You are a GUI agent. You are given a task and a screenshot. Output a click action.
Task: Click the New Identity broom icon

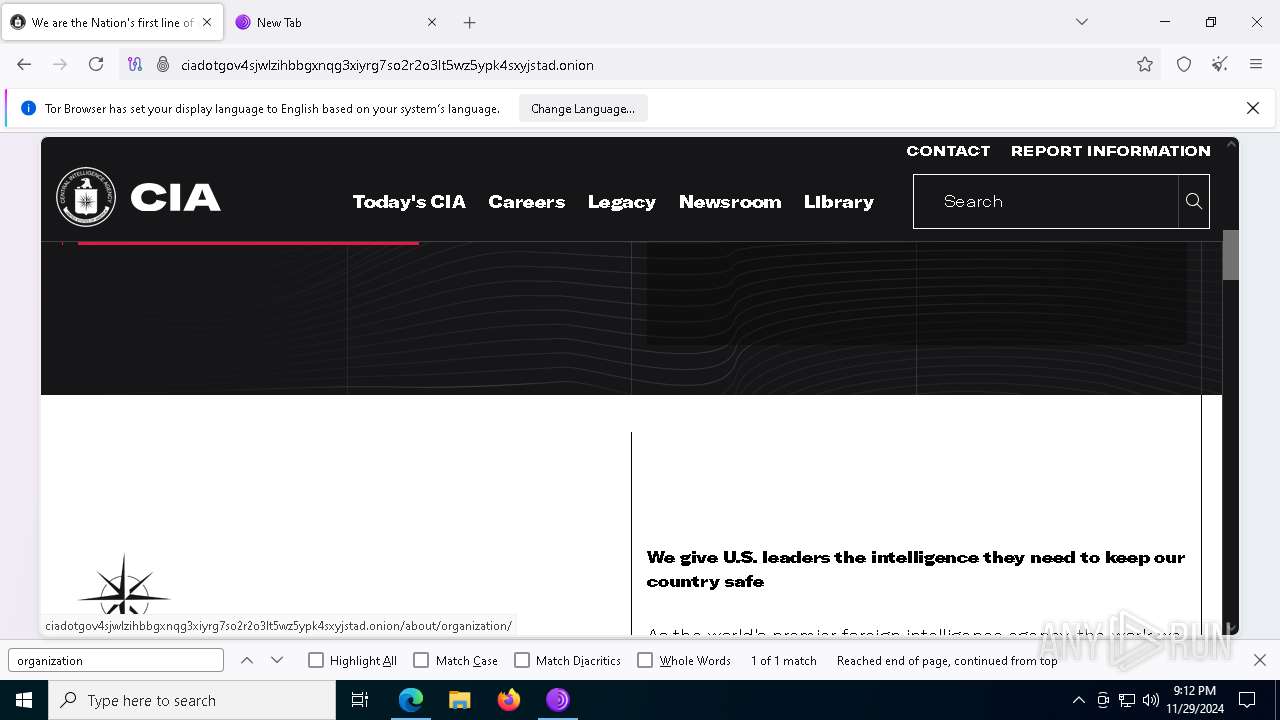click(1220, 64)
